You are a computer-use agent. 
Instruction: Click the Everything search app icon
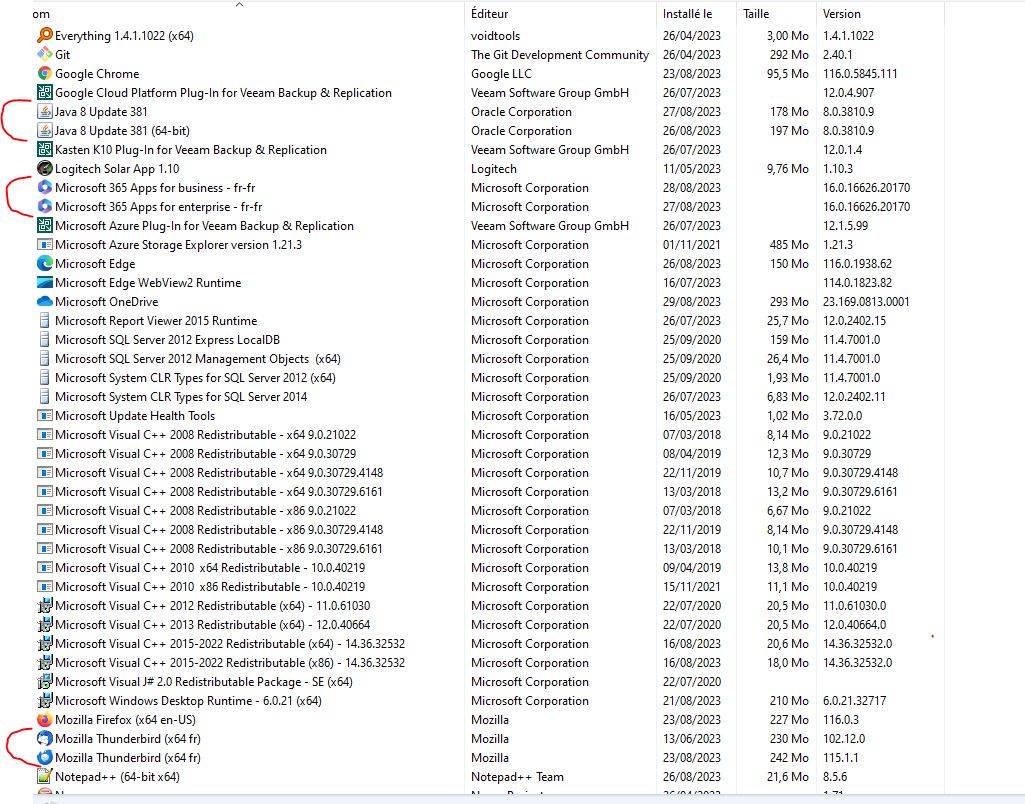(x=44, y=35)
